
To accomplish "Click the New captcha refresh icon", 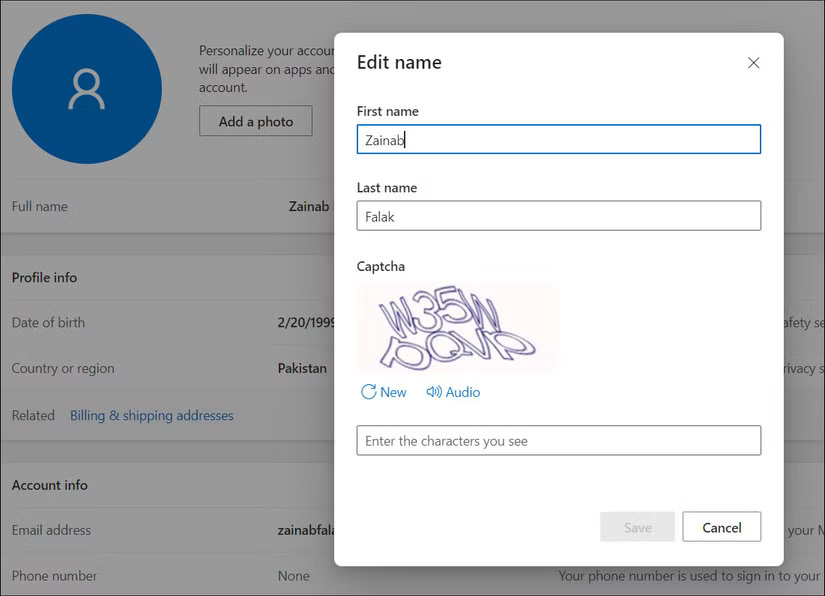I will tap(367, 392).
